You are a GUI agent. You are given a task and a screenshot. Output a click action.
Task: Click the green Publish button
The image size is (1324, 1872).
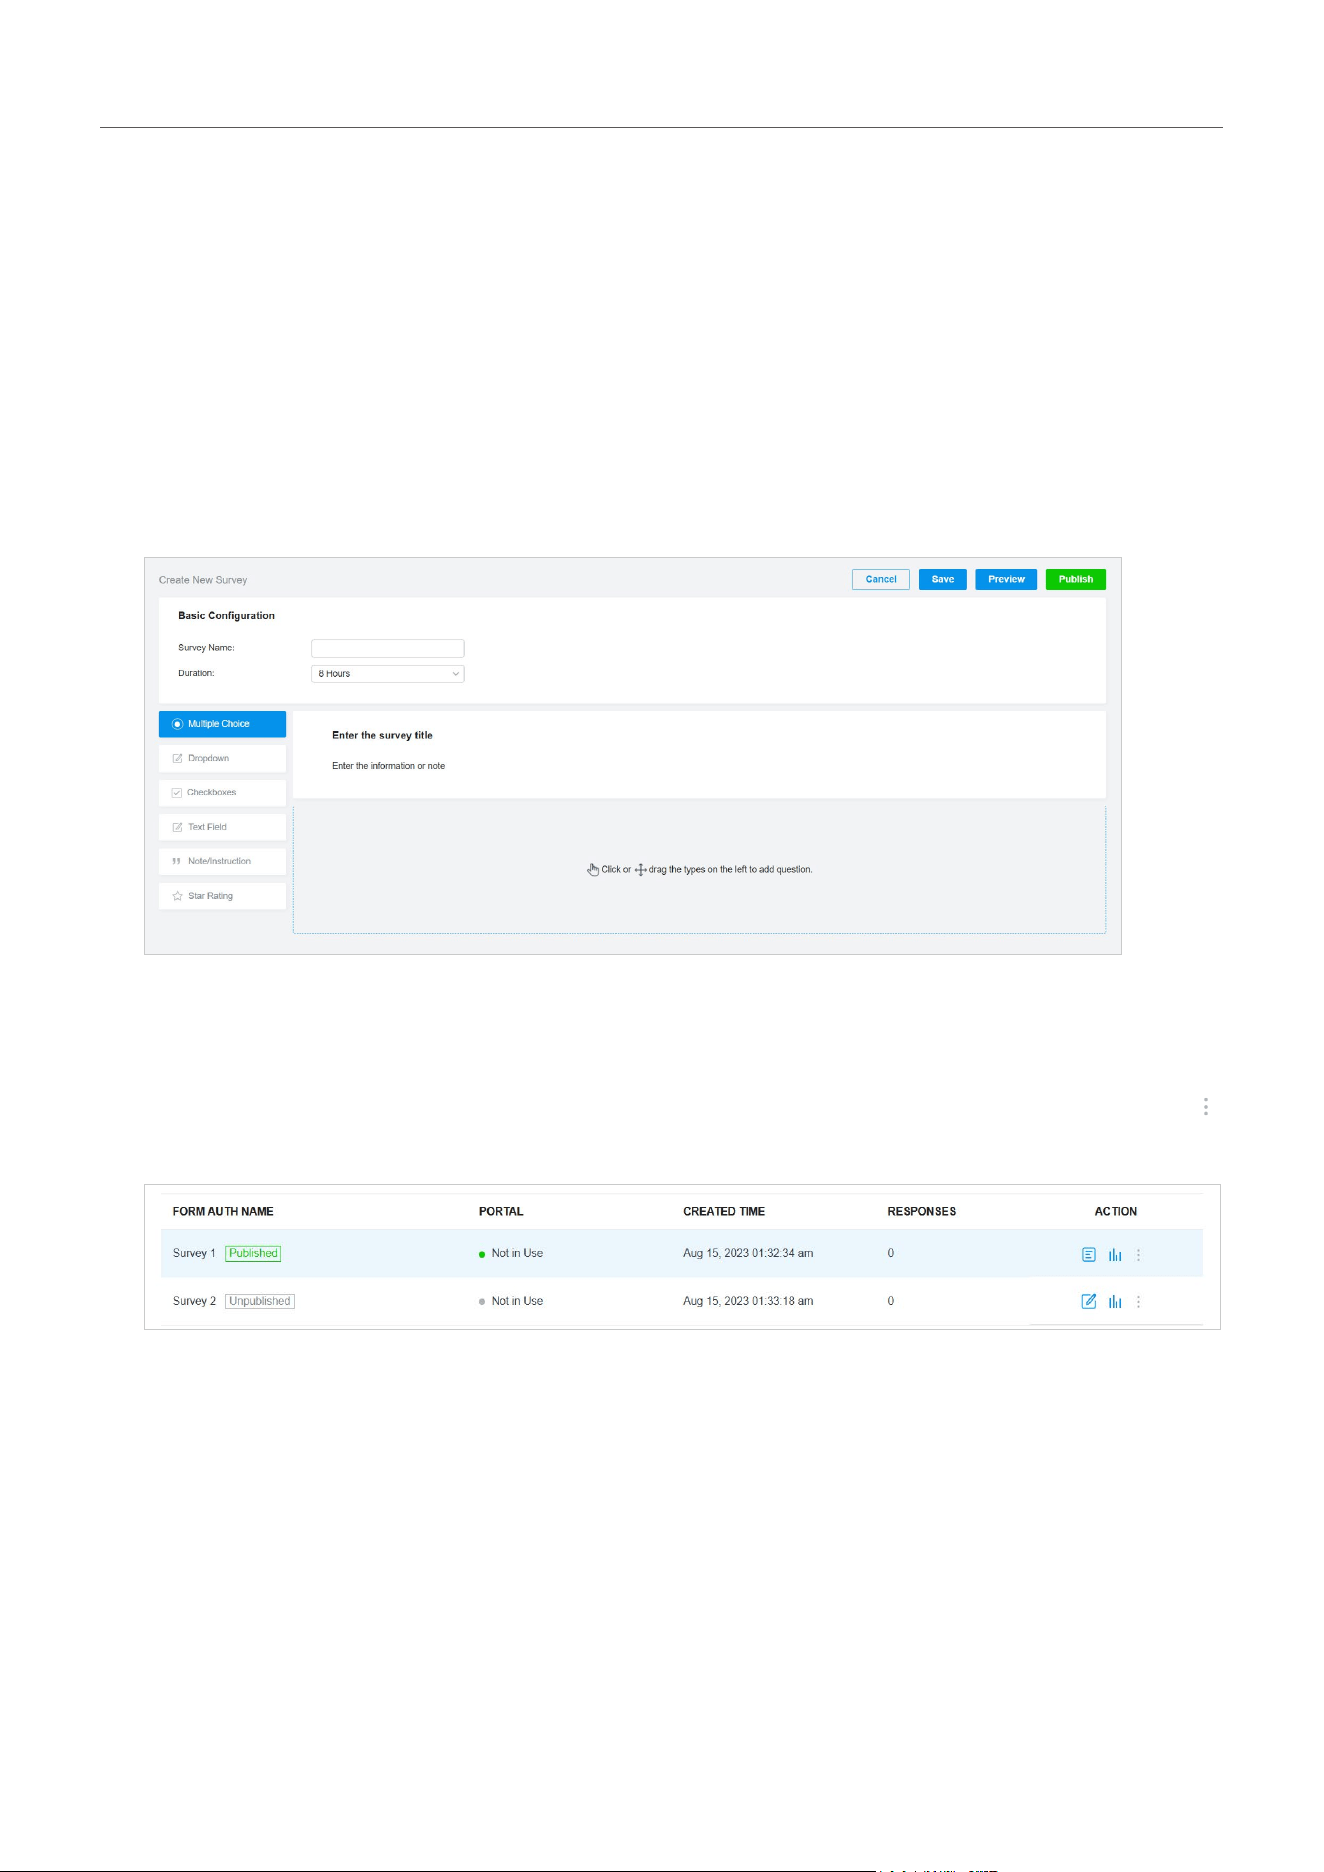click(x=1075, y=579)
